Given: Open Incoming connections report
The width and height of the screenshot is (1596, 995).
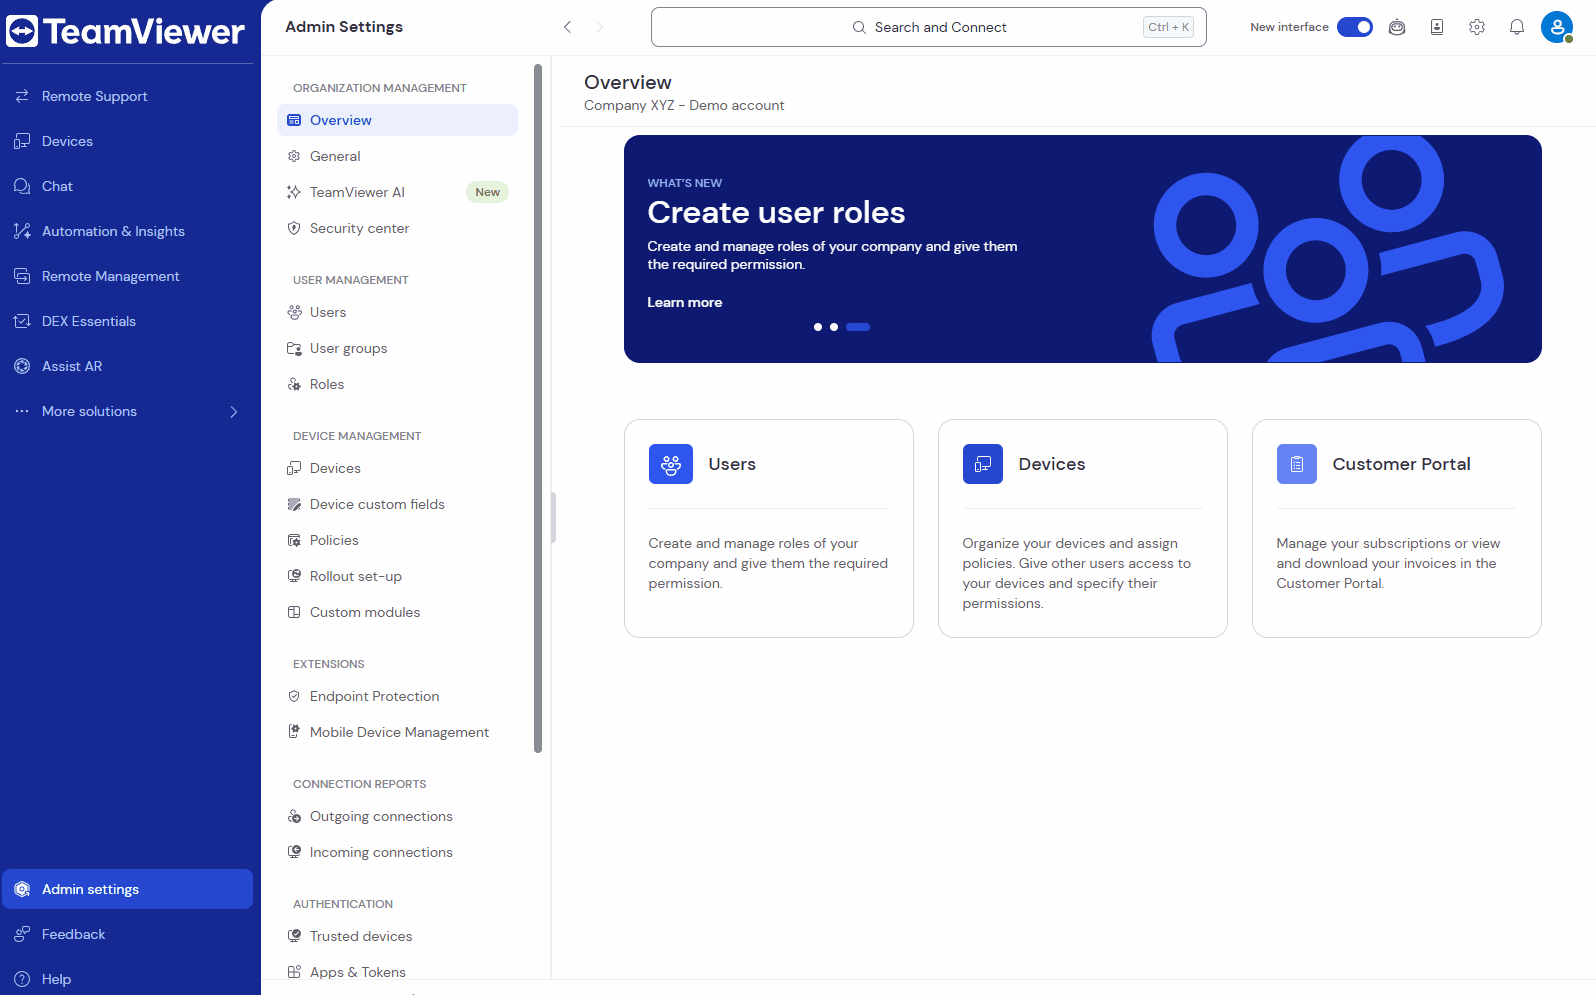Looking at the screenshot, I should (x=397, y=852).
